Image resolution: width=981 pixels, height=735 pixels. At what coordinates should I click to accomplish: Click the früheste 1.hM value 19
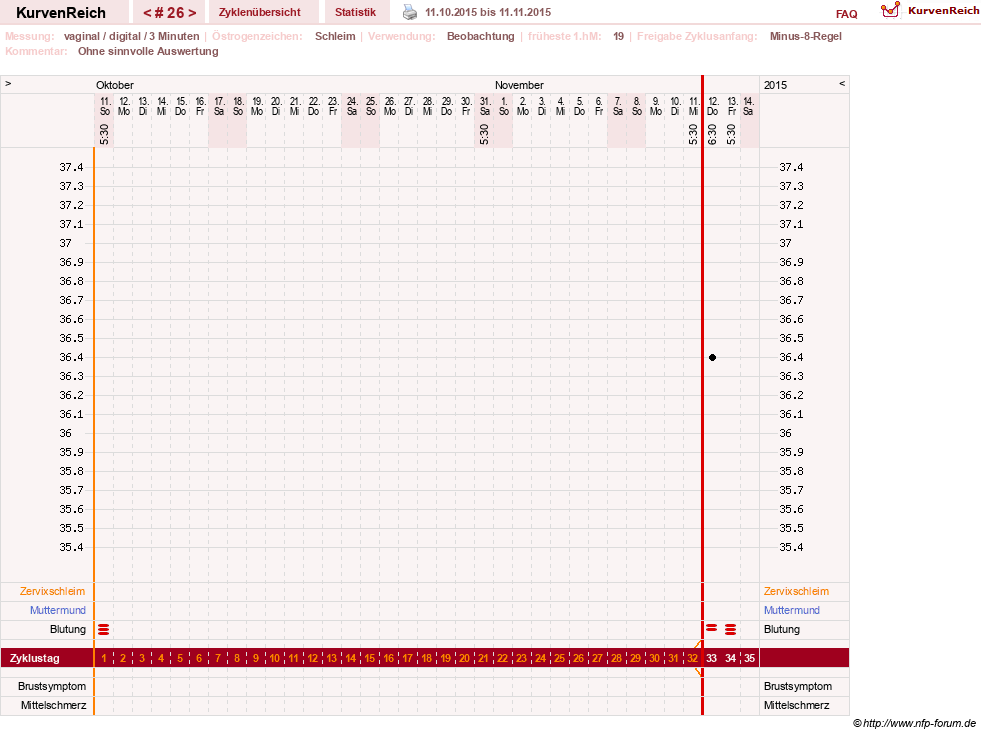(x=618, y=36)
